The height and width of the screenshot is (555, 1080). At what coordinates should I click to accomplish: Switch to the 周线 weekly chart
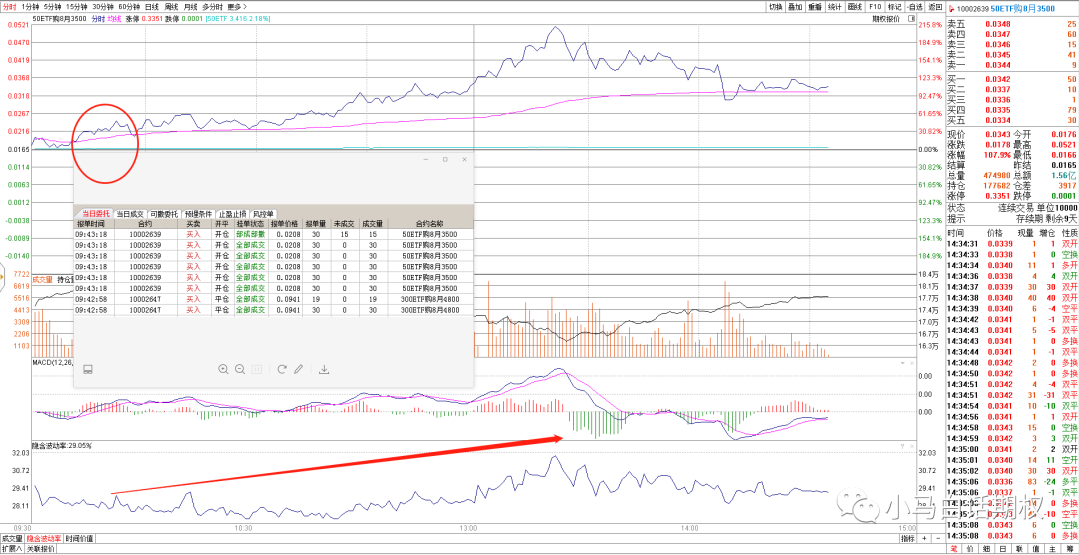click(x=172, y=6)
